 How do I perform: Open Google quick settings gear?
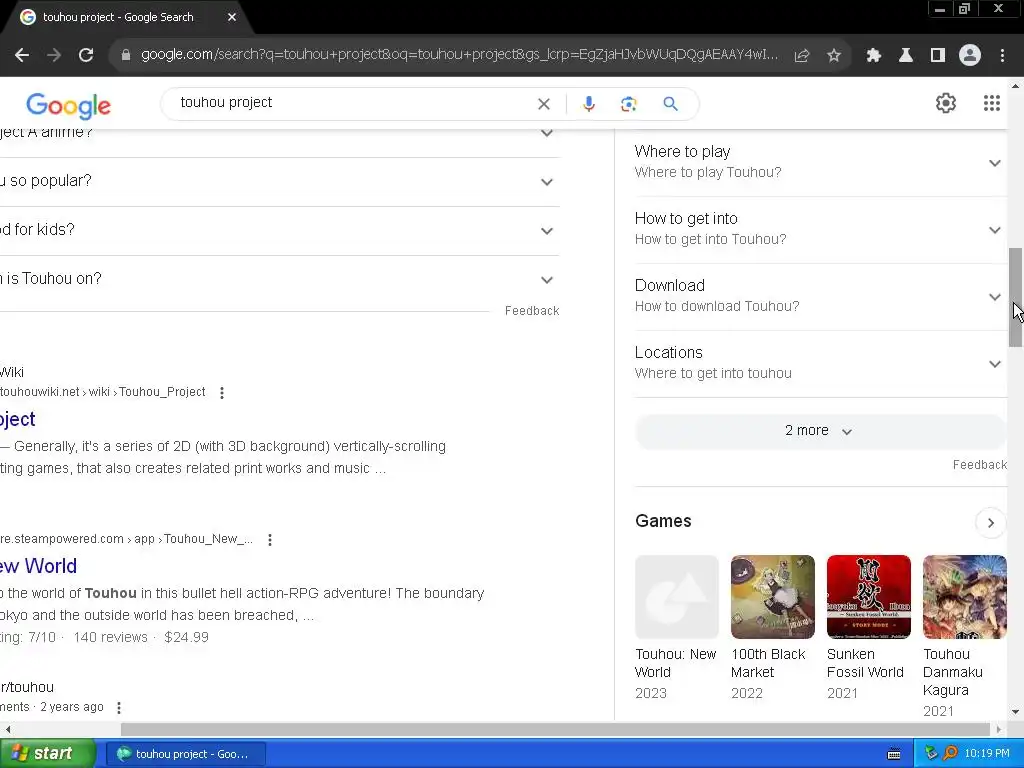pos(946,103)
